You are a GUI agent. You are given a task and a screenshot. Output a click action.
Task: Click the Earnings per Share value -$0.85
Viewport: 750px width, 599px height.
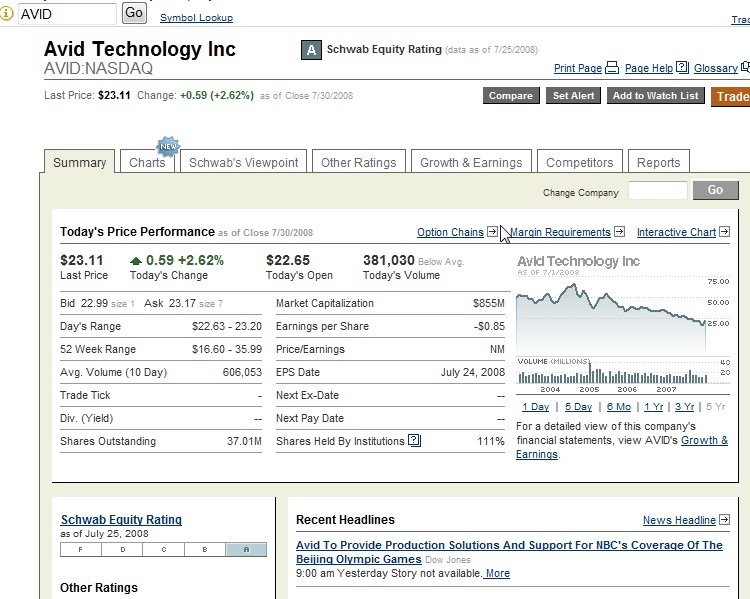pos(489,326)
